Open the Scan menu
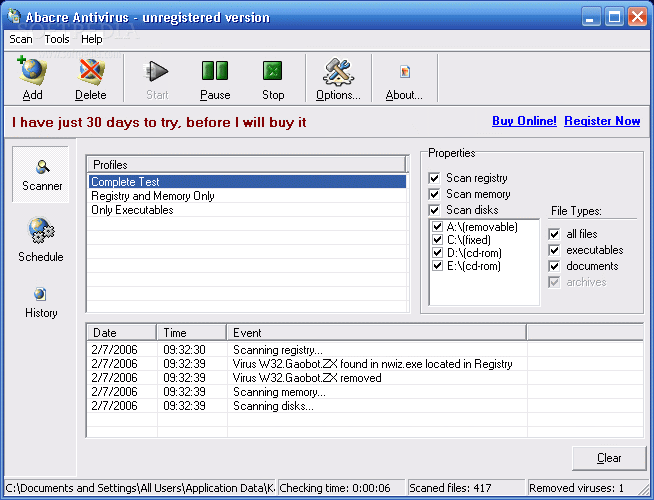The image size is (654, 500). click(x=21, y=39)
